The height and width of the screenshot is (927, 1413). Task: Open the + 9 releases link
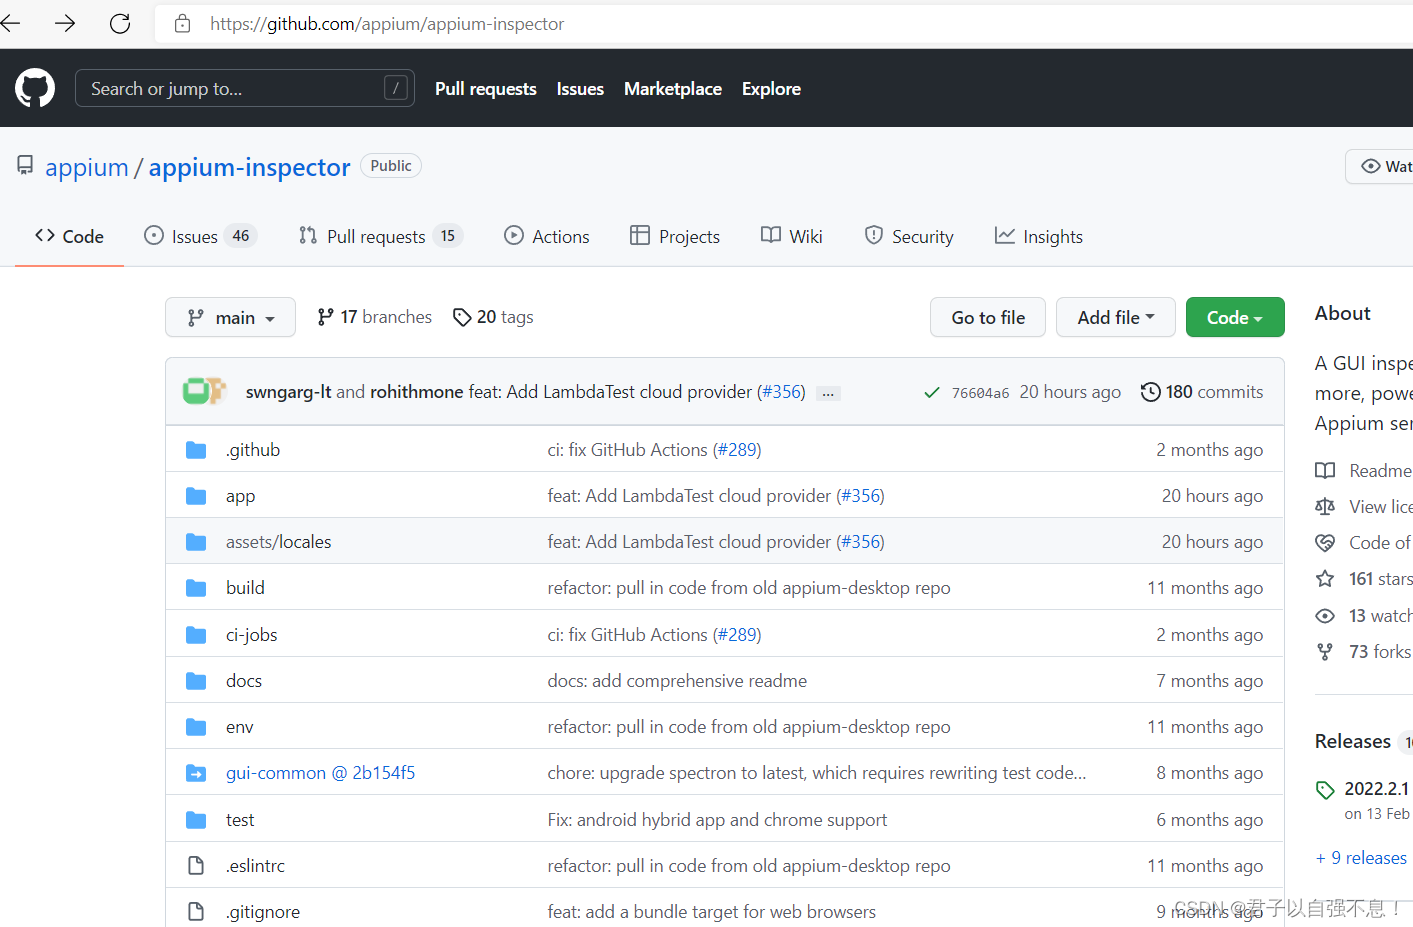(1361, 858)
